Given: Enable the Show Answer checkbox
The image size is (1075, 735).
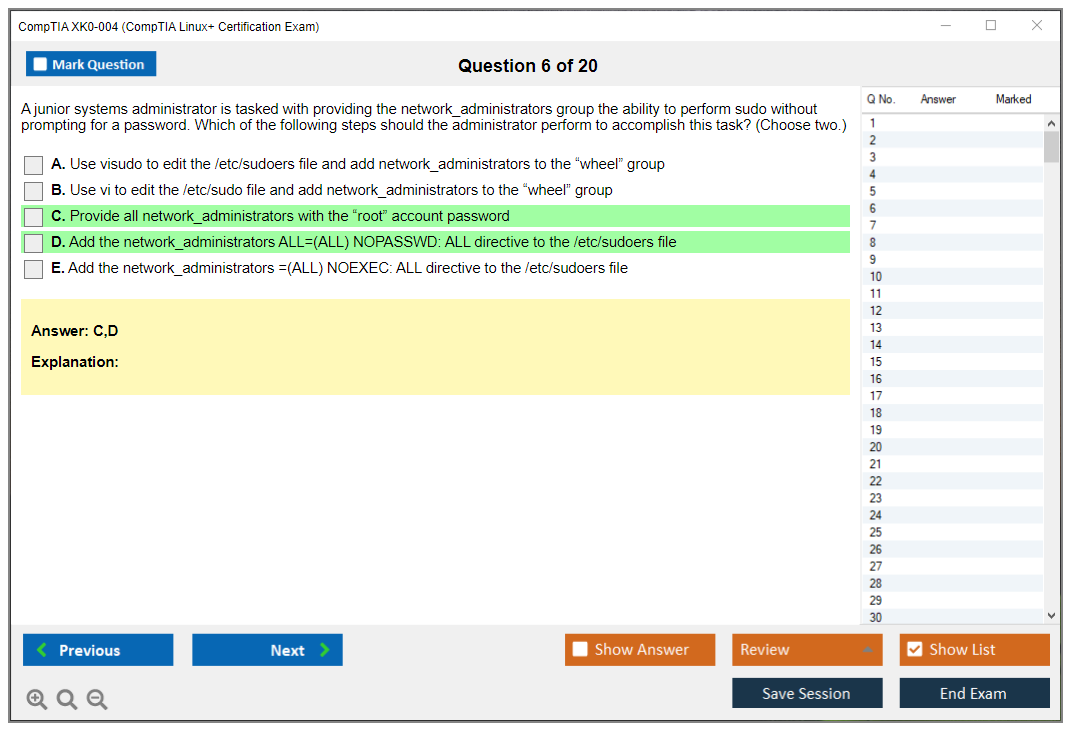Looking at the screenshot, I should pyautogui.click(x=580, y=650).
